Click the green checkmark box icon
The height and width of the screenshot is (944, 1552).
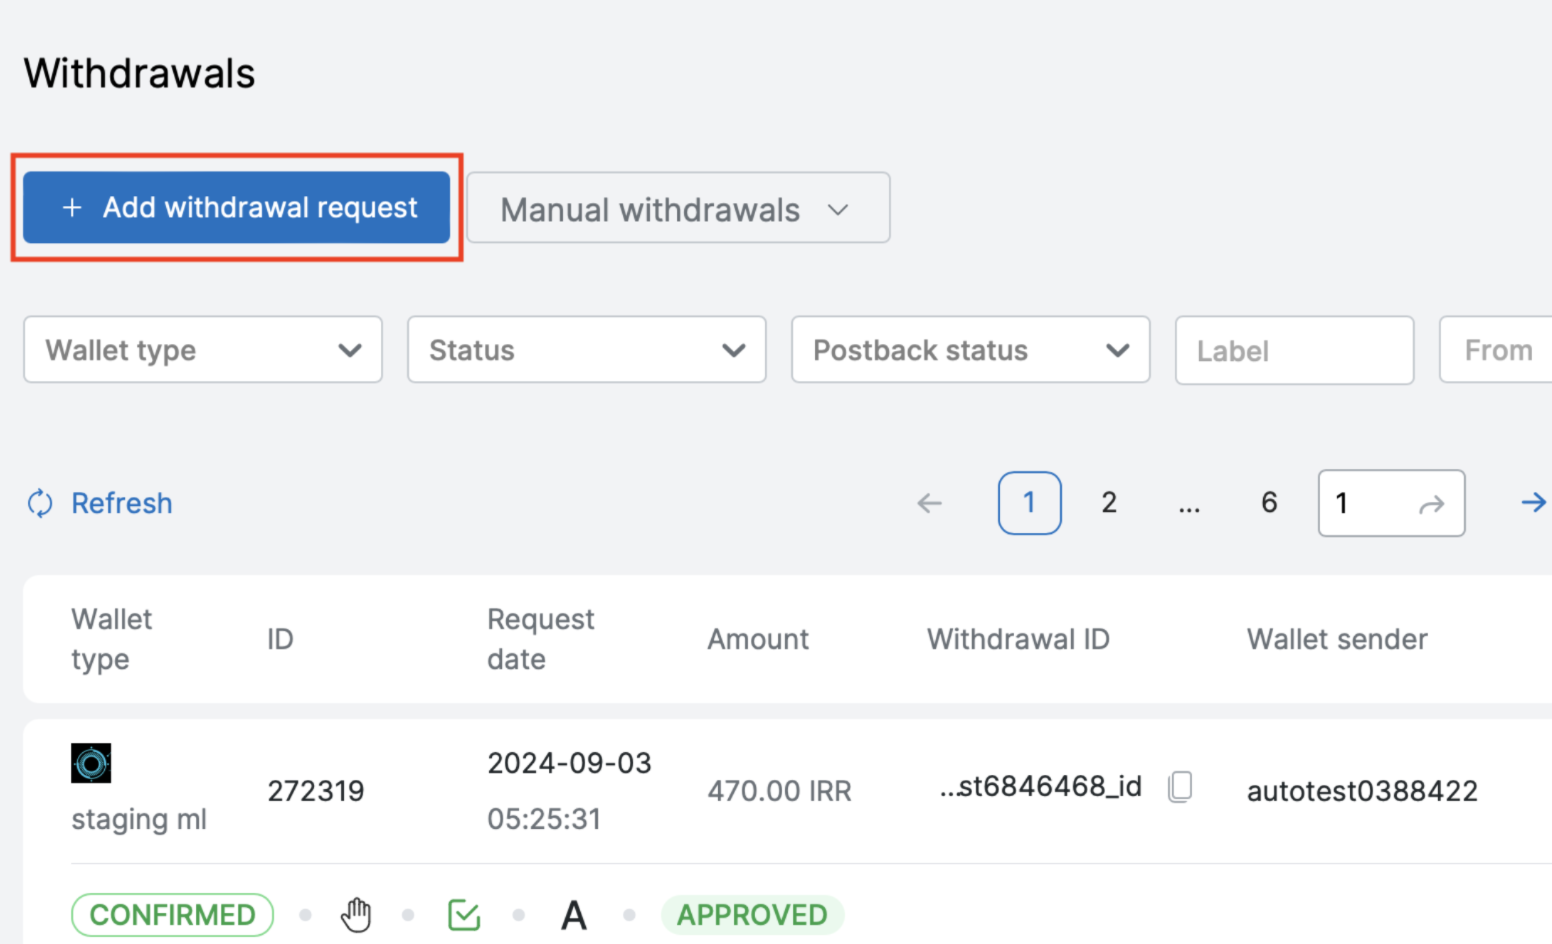point(464,915)
